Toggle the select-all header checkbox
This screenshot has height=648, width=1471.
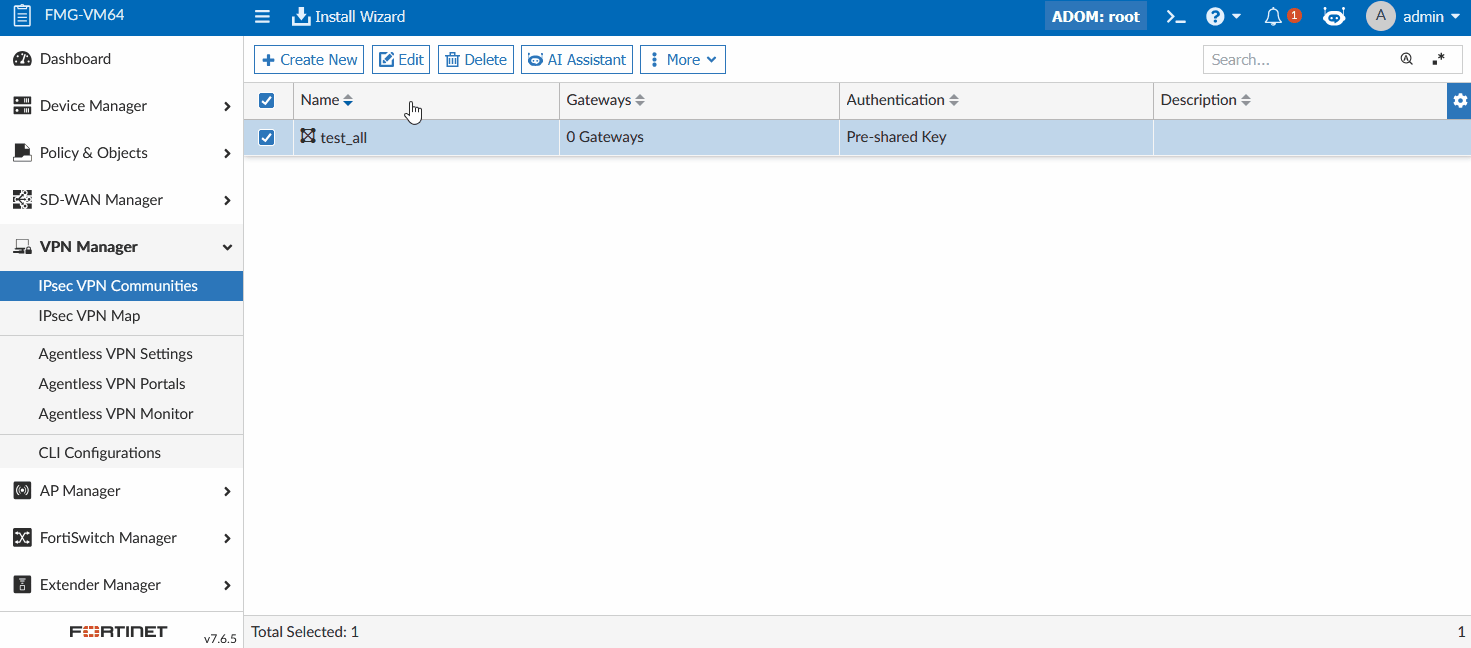point(267,101)
